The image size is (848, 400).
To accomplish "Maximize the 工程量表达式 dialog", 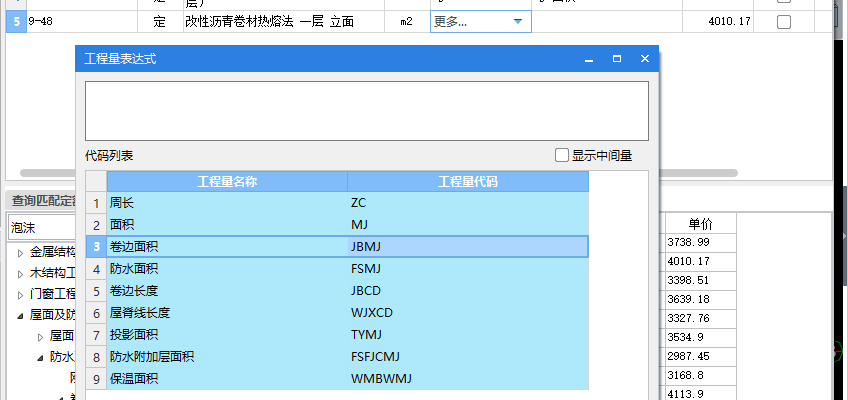I will tap(617, 59).
